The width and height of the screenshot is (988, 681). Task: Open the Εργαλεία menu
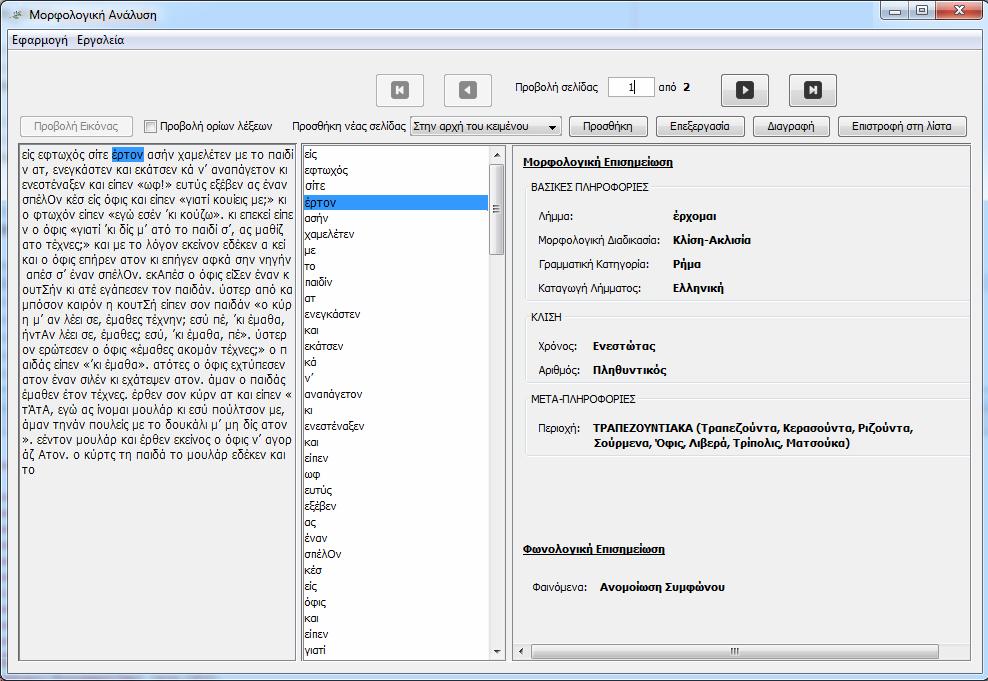coord(100,40)
